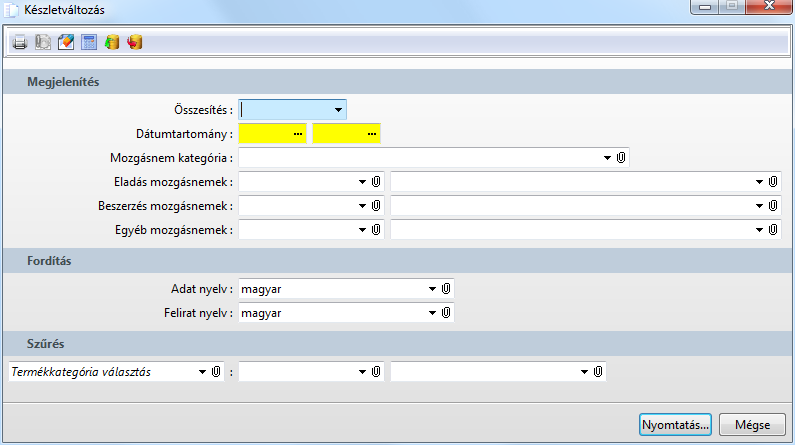Viewport: 795px width, 445px height.
Task: Click paperclip on second Egyéb mozgásnemek field
Action: [x=773, y=230]
